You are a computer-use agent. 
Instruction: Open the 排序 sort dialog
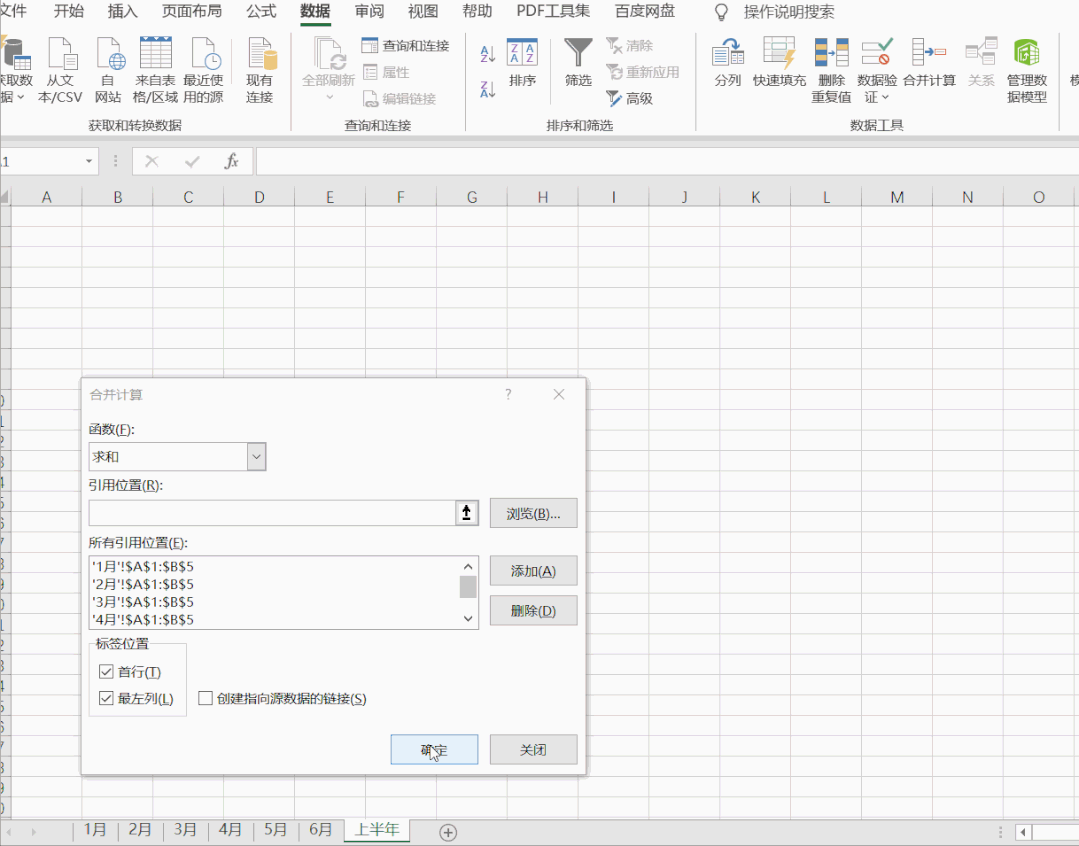522,63
